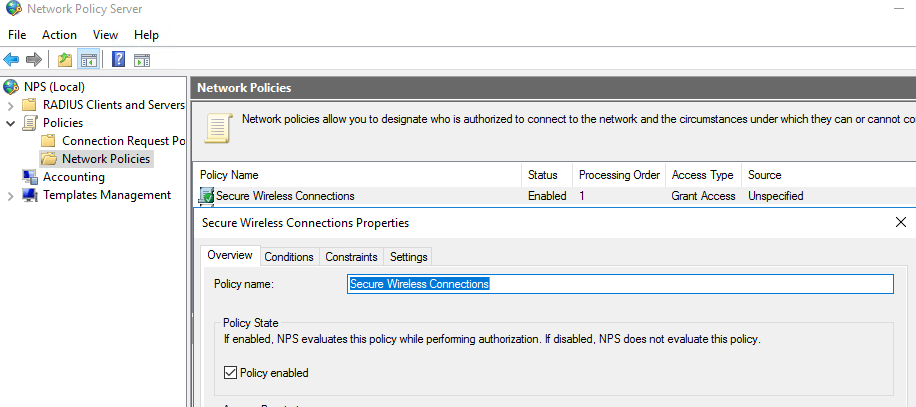
Task: Select RADIUS Clients and Servers tree label
Action: 114,105
